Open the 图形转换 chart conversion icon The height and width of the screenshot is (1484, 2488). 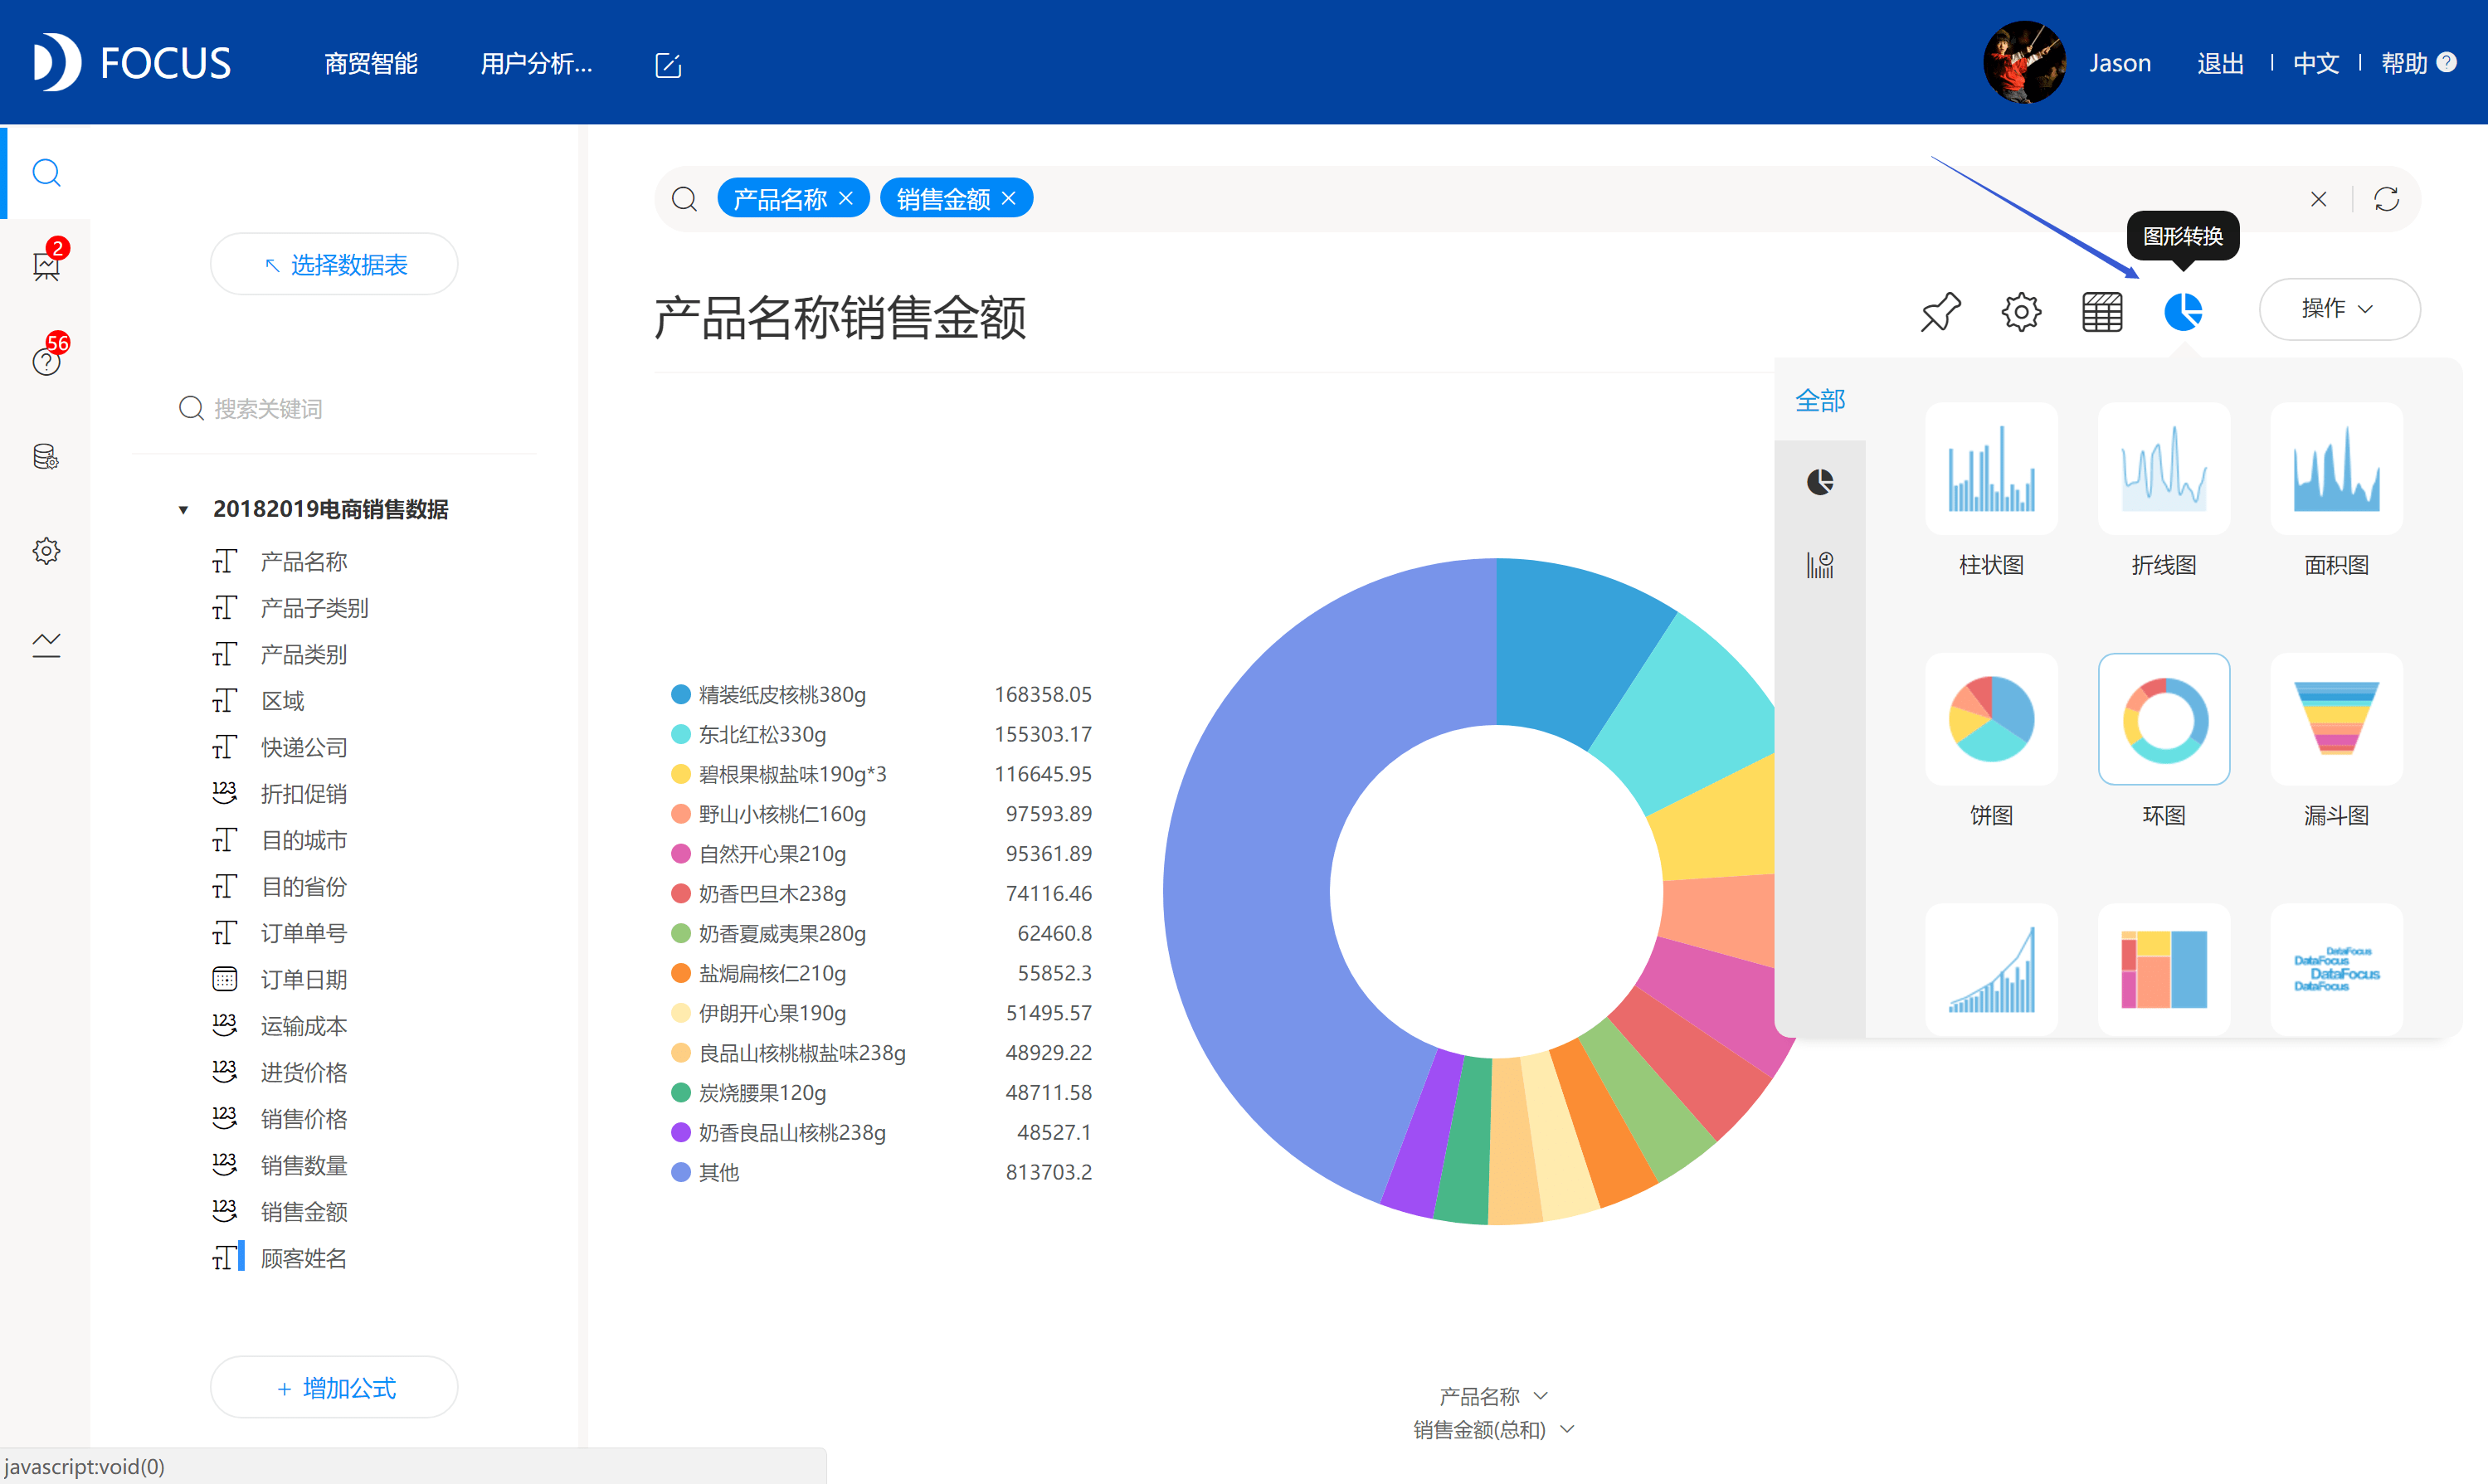pyautogui.click(x=2184, y=311)
